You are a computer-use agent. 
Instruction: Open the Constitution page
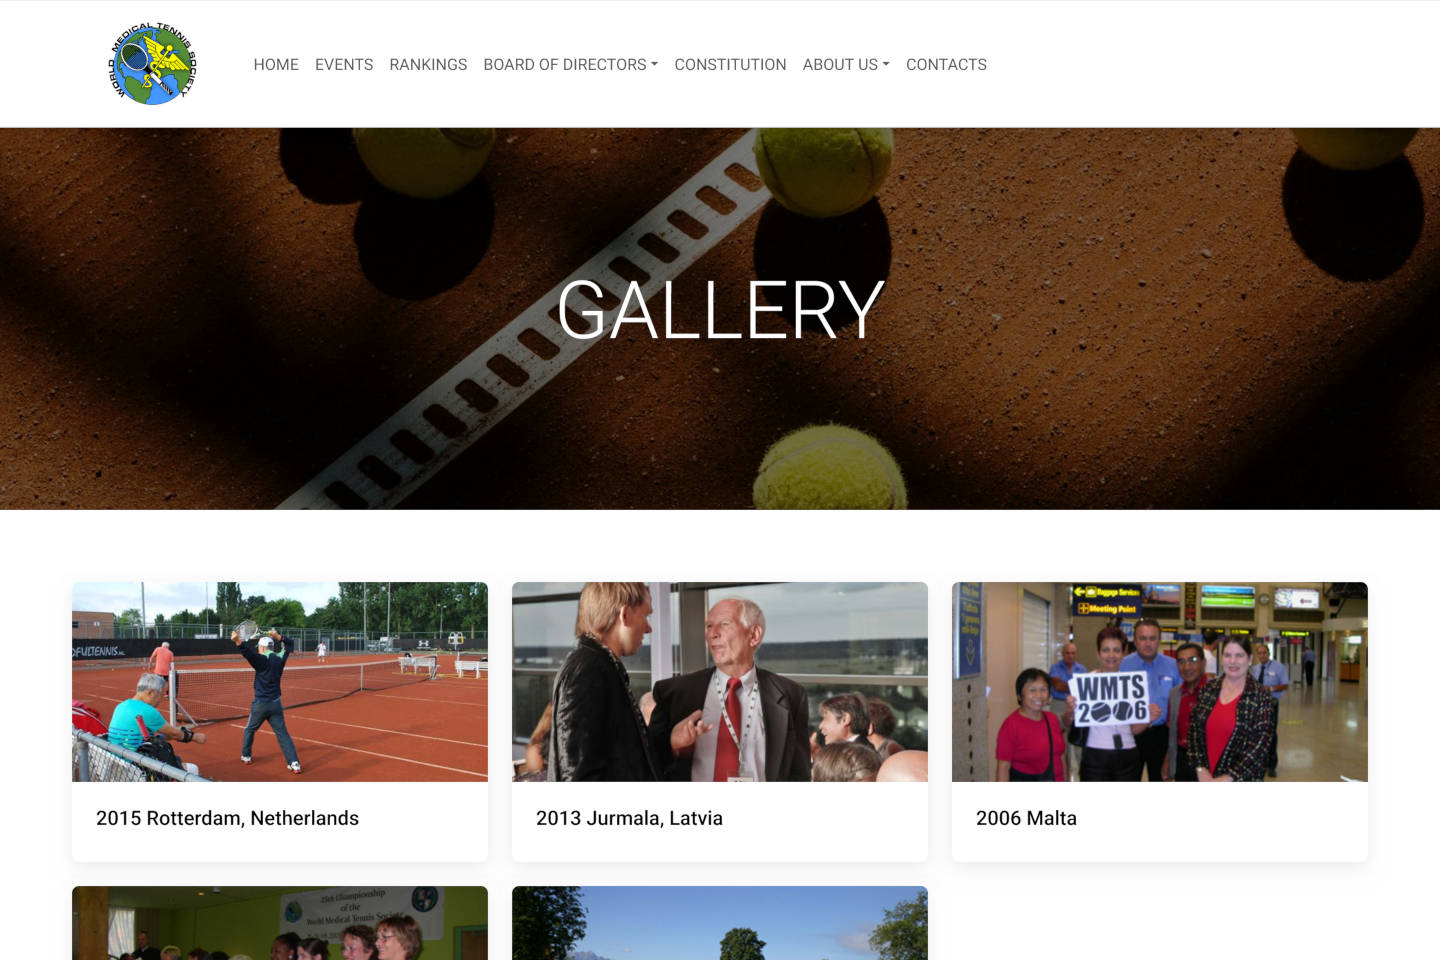pyautogui.click(x=730, y=64)
